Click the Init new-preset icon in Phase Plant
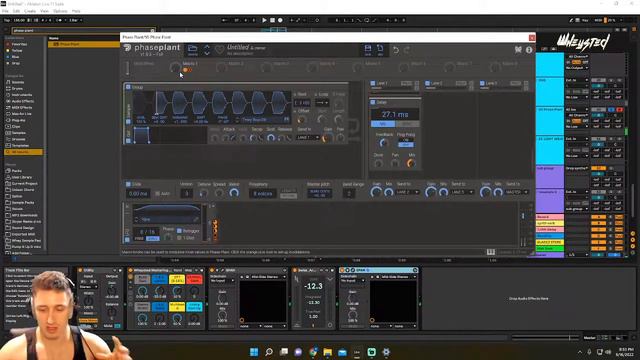Viewport: 640px width, 360px height. [x=380, y=49]
